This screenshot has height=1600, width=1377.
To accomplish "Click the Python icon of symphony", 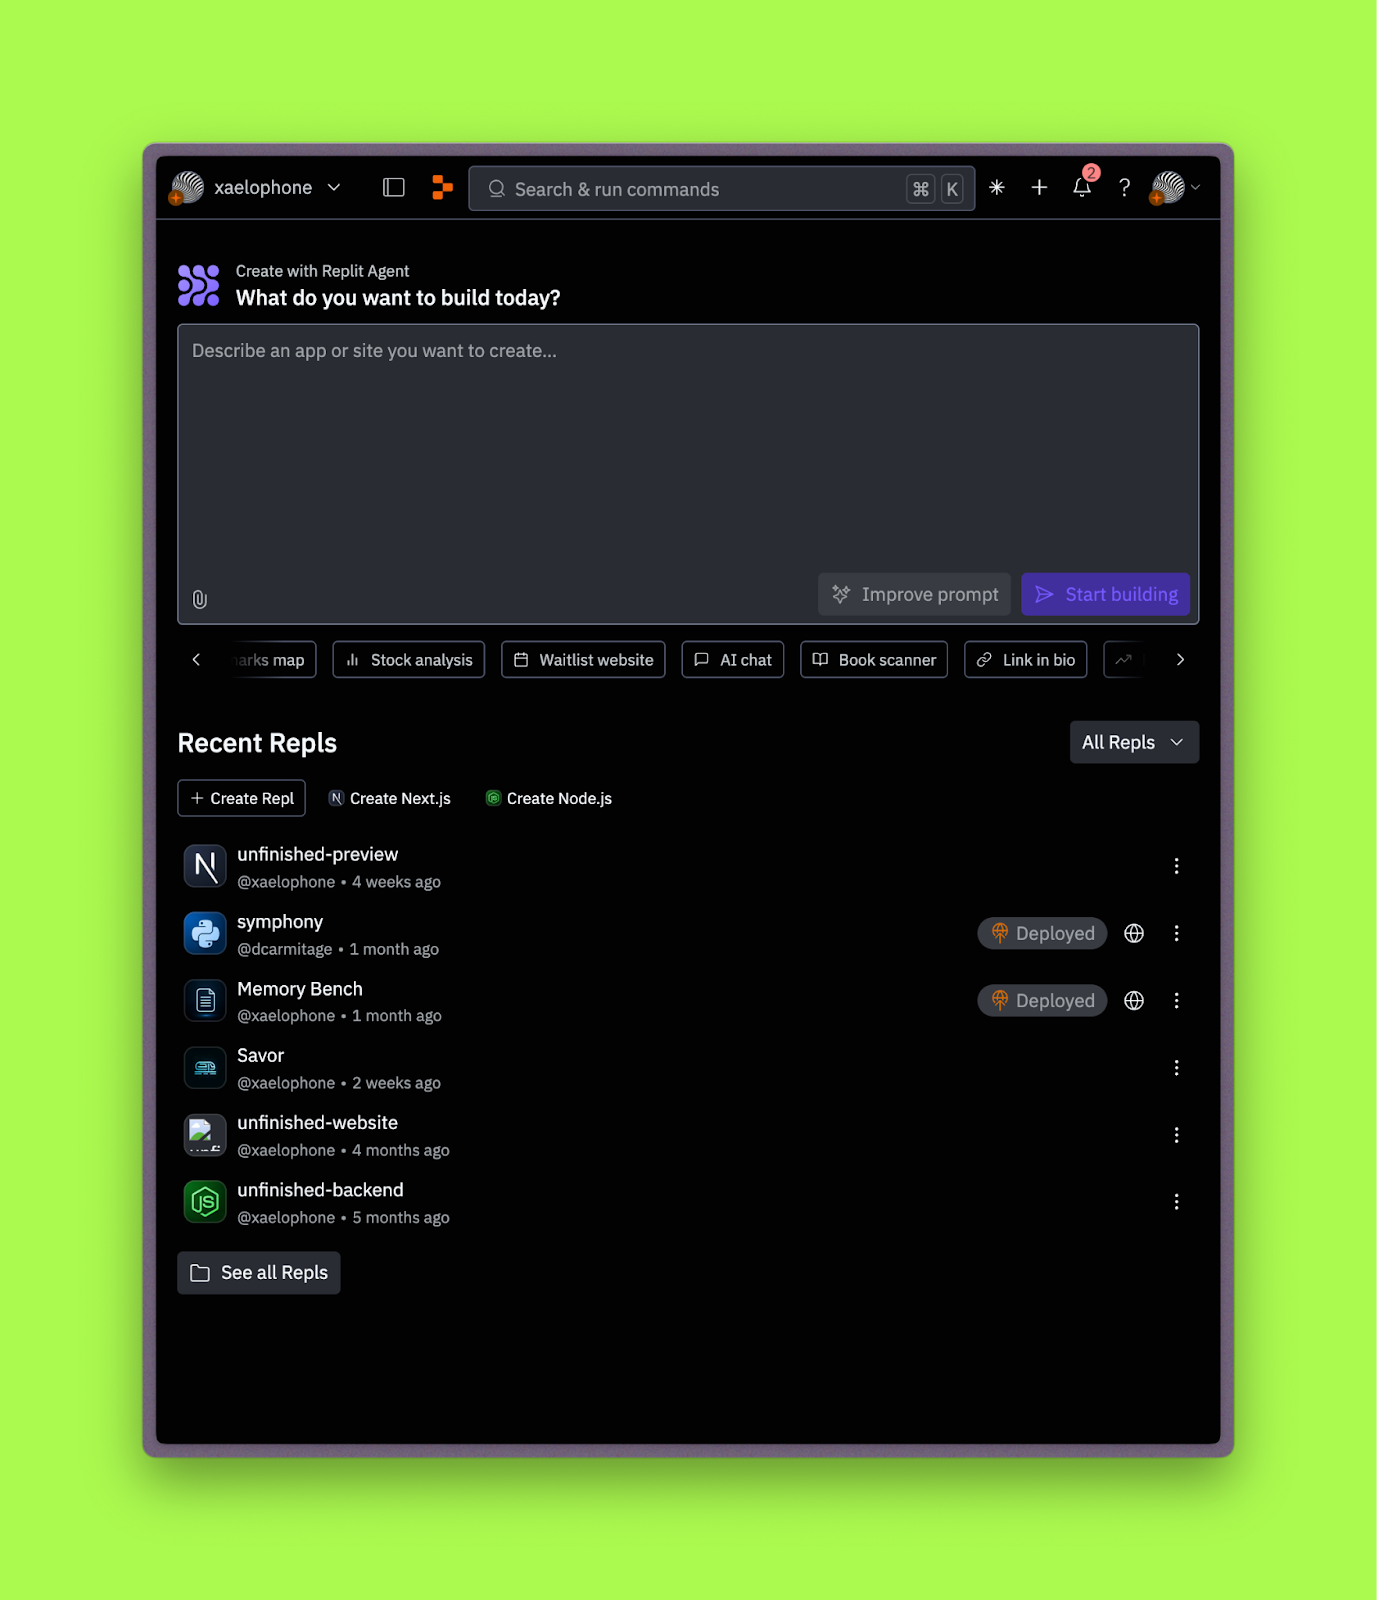I will pyautogui.click(x=205, y=933).
